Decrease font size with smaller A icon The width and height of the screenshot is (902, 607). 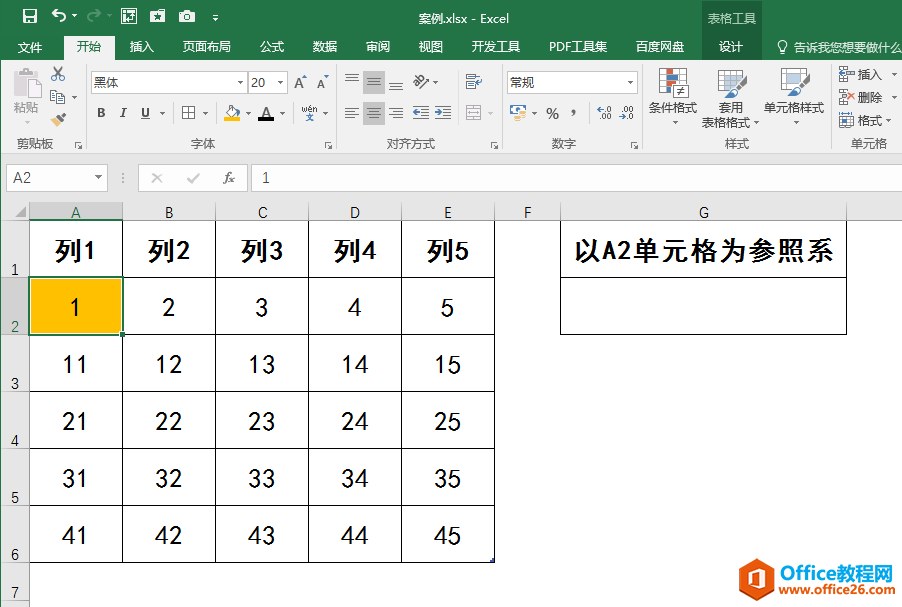pyautogui.click(x=322, y=83)
